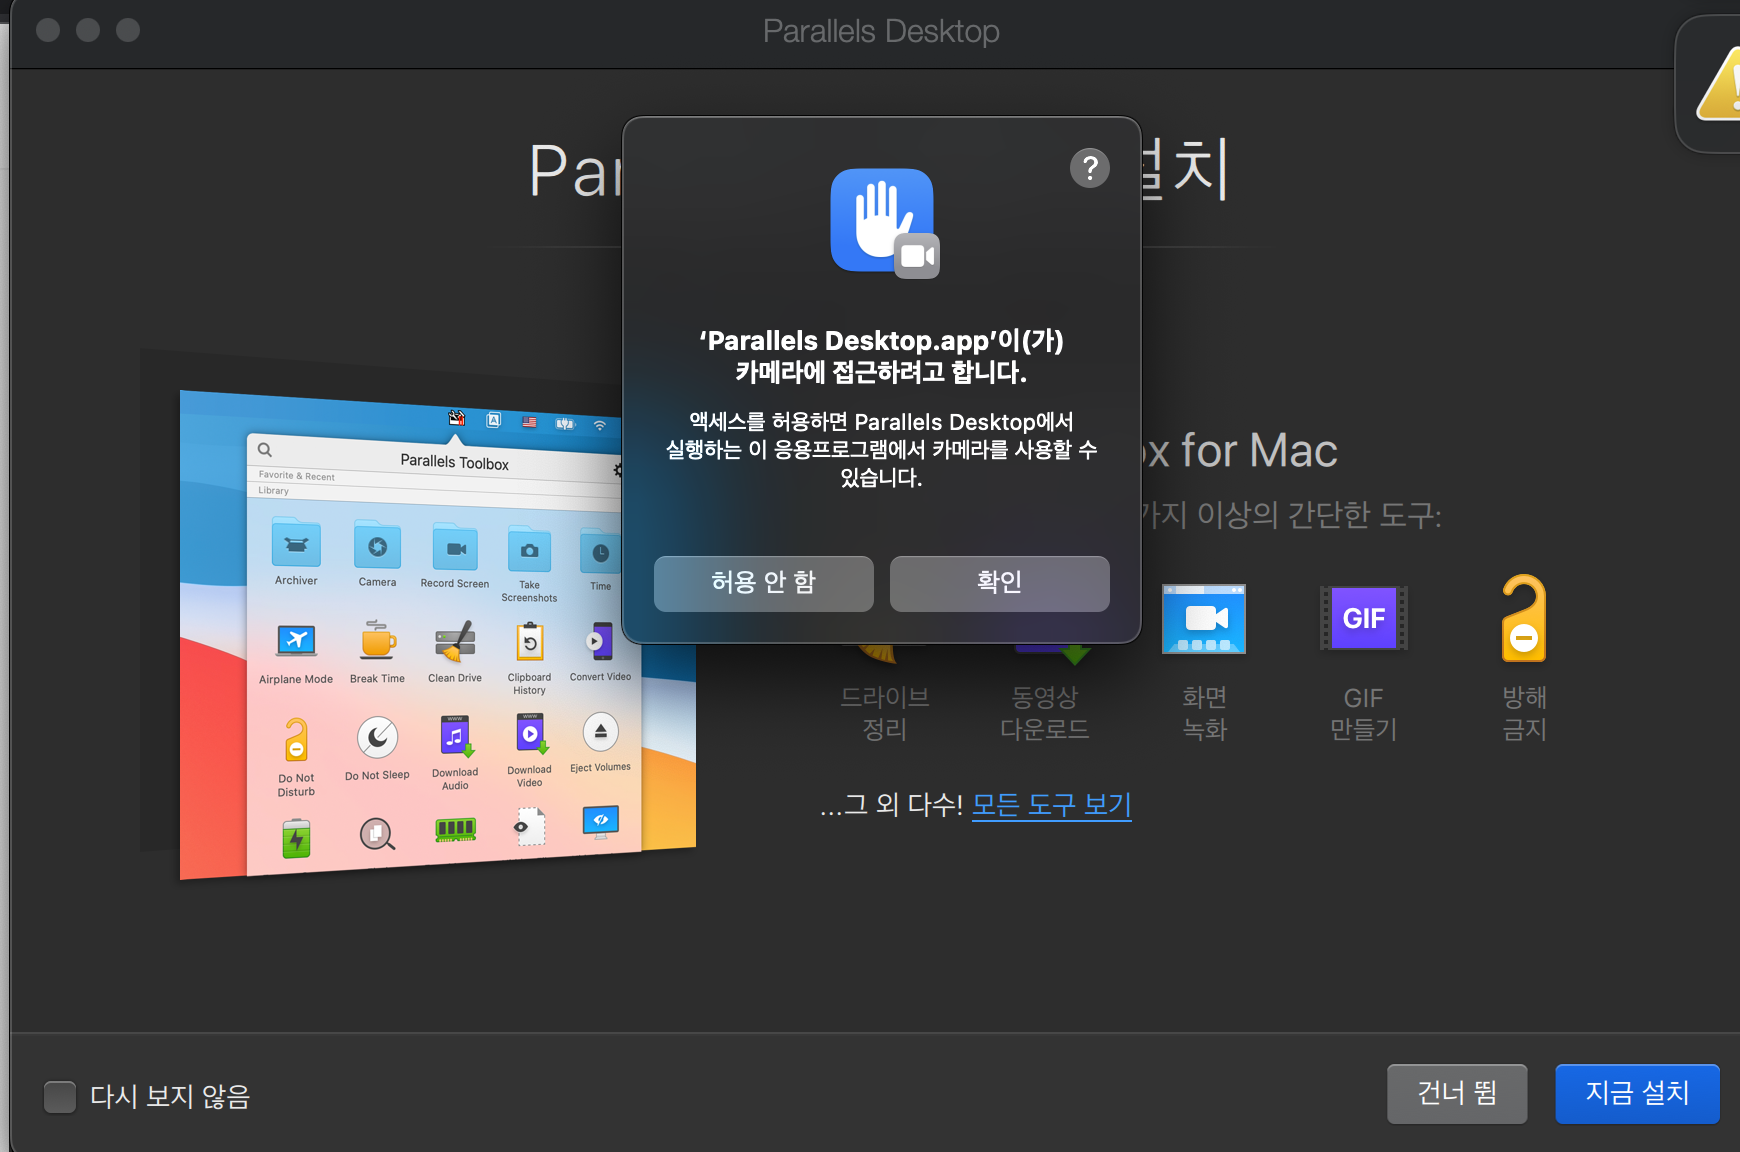This screenshot has height=1152, width=1740.
Task: Click the 방해 금지 door hanger icon
Action: [1523, 618]
